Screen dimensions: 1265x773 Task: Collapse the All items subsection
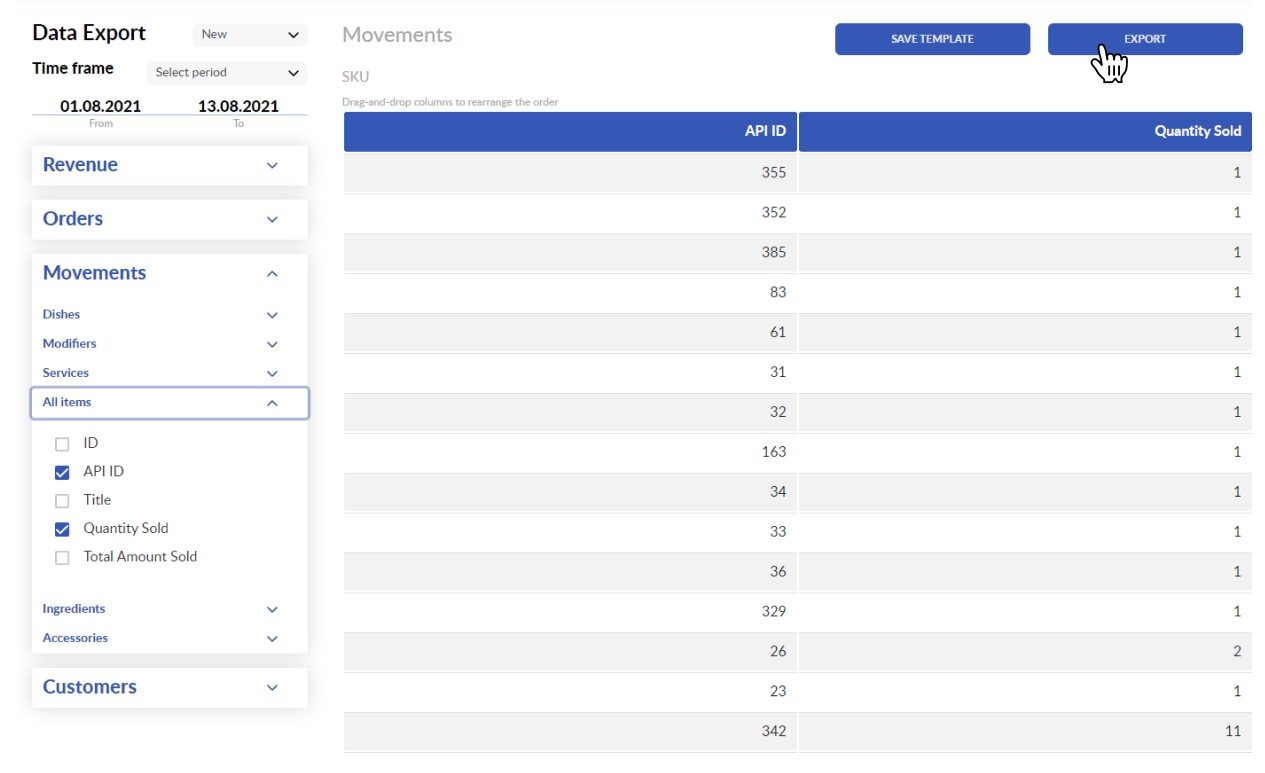(x=170, y=402)
